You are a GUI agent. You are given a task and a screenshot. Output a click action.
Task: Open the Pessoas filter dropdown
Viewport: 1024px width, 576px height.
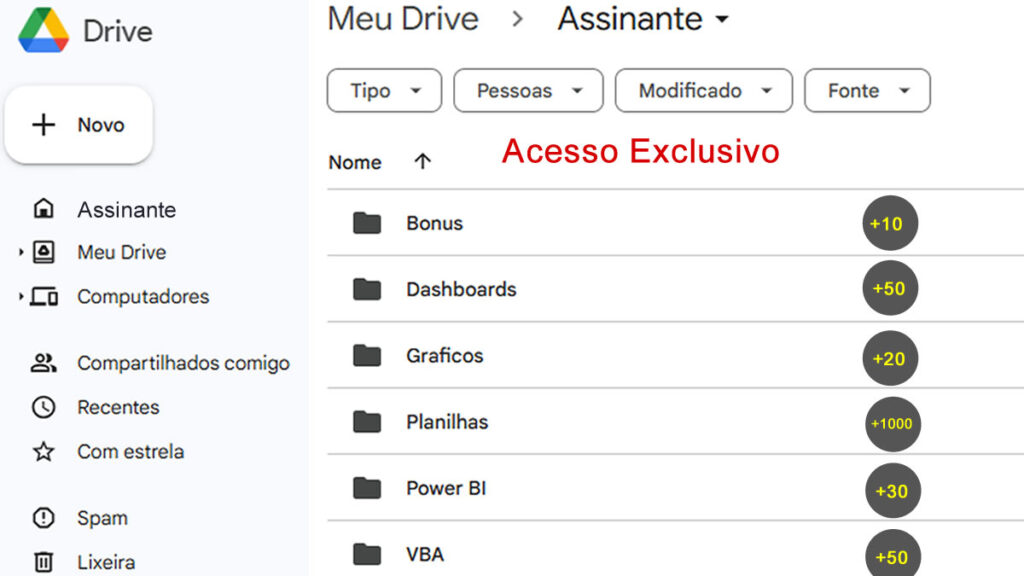coord(528,90)
